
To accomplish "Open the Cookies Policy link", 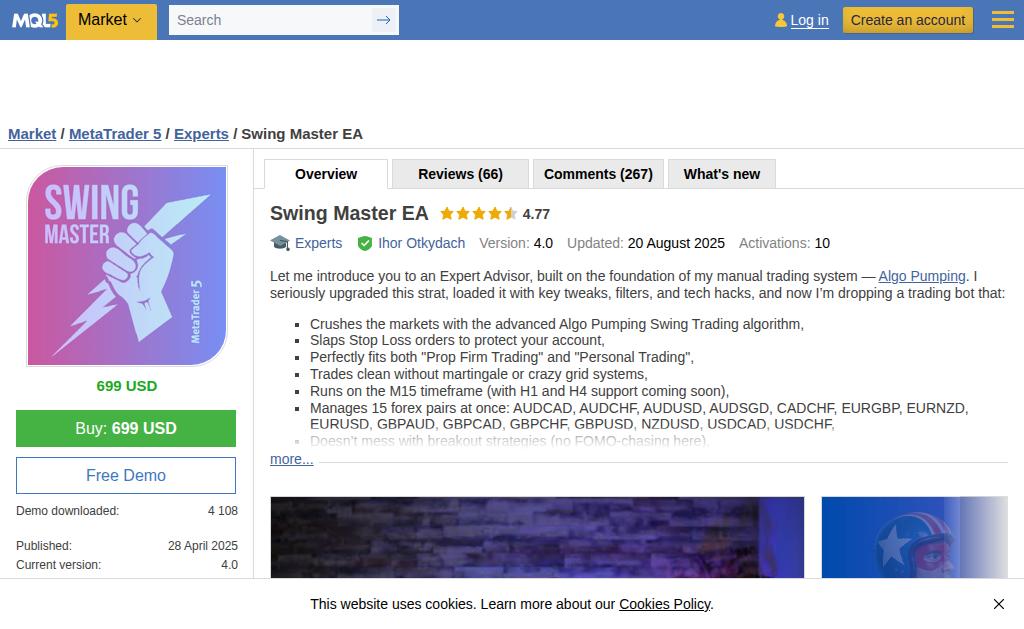I will 664,604.
